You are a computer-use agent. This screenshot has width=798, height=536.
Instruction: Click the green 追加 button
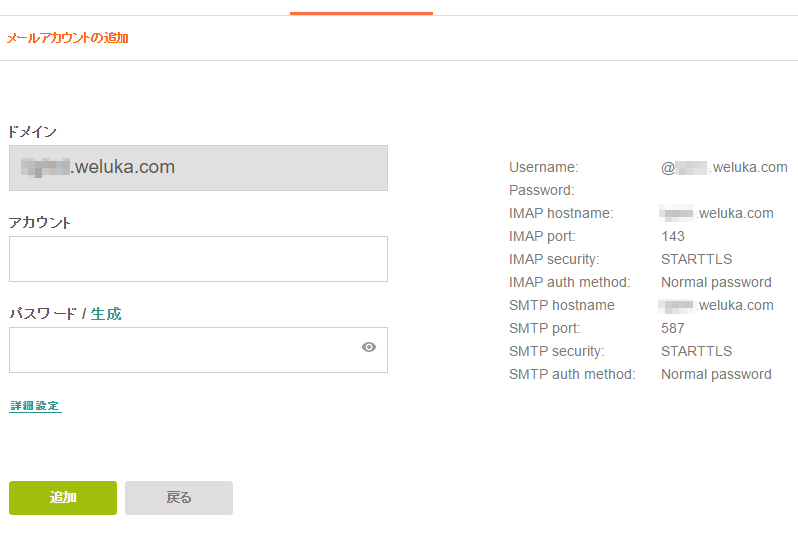pyautogui.click(x=63, y=498)
